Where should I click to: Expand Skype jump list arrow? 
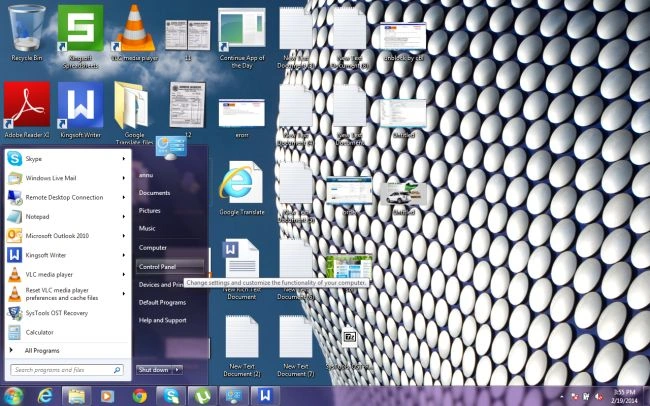coord(124,159)
